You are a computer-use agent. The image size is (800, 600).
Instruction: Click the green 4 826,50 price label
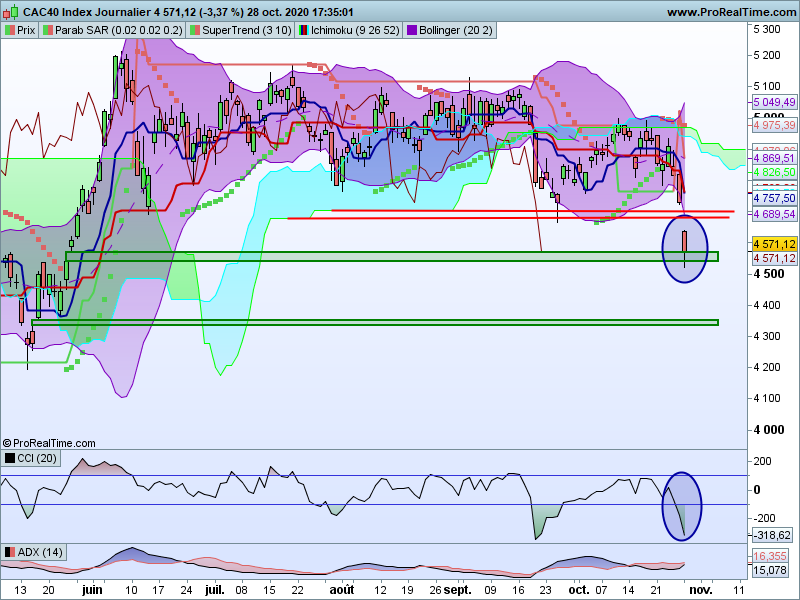click(774, 172)
